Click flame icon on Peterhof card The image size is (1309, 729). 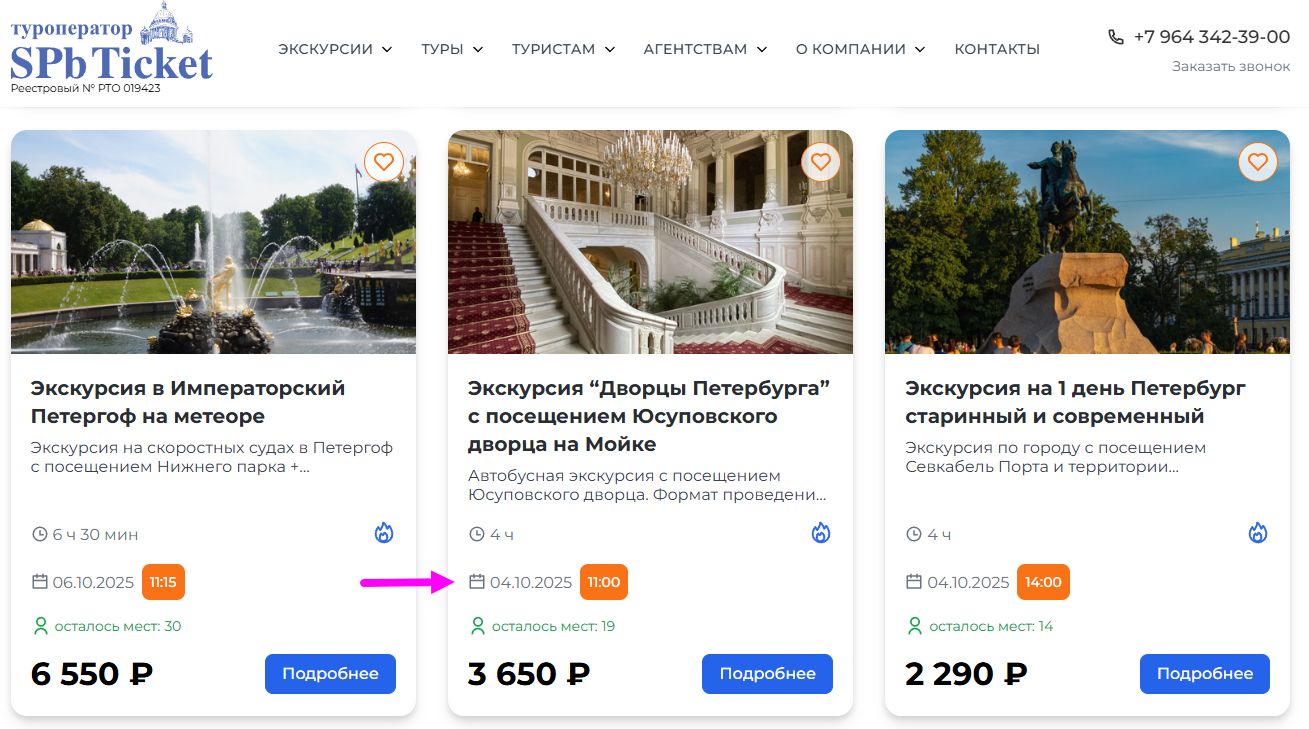[x=384, y=533]
